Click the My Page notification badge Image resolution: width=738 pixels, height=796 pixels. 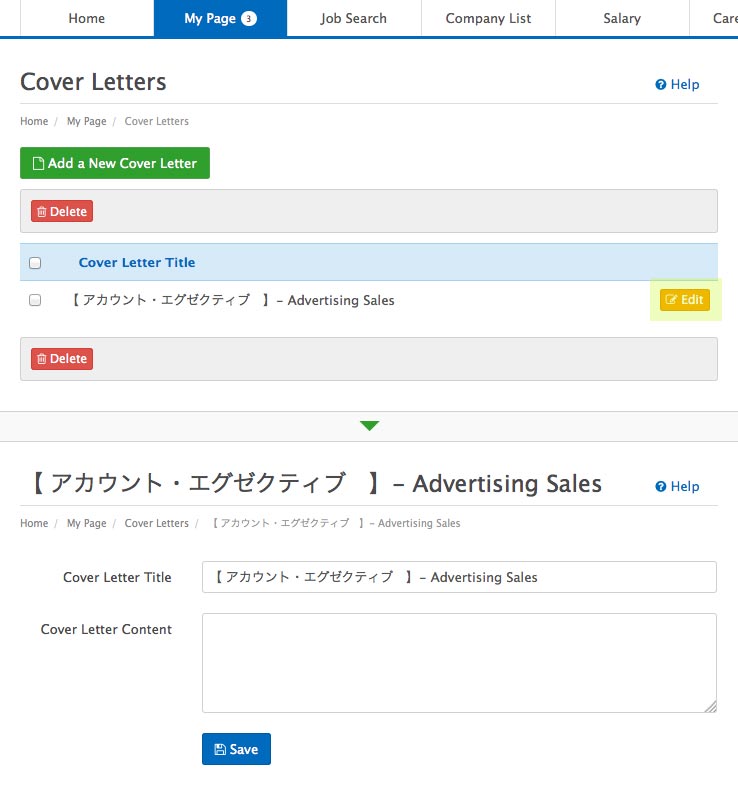click(249, 18)
